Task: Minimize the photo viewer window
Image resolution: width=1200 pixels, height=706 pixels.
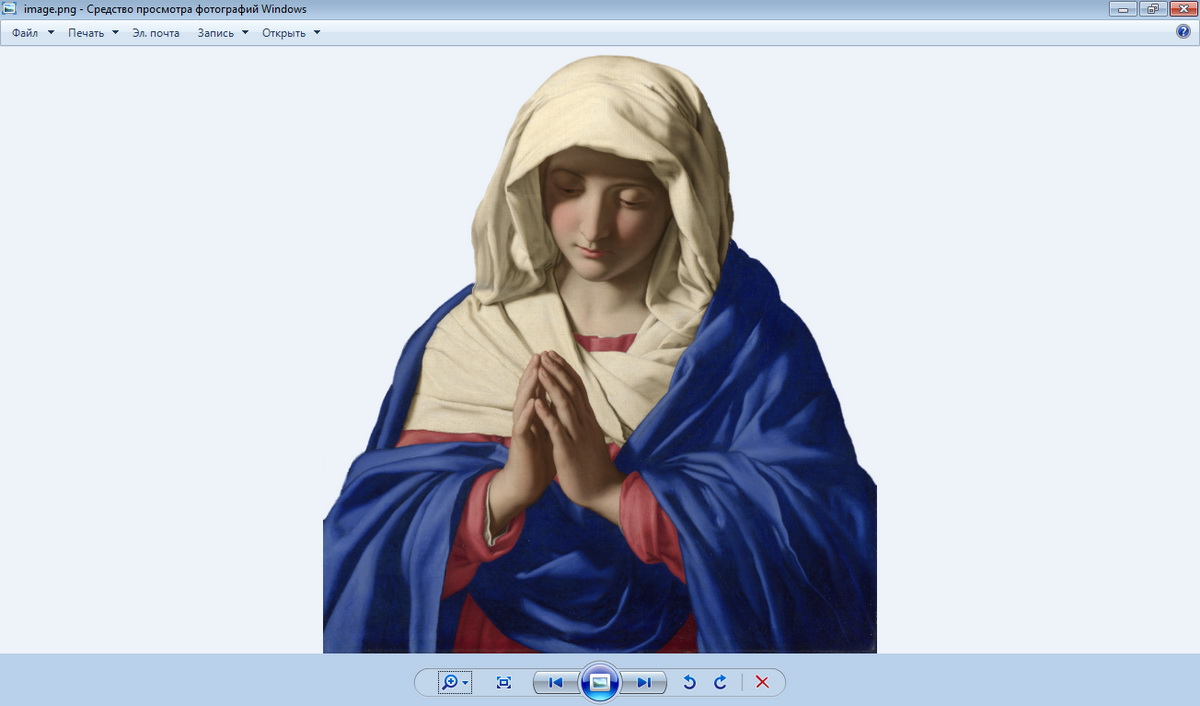Action: (1124, 9)
